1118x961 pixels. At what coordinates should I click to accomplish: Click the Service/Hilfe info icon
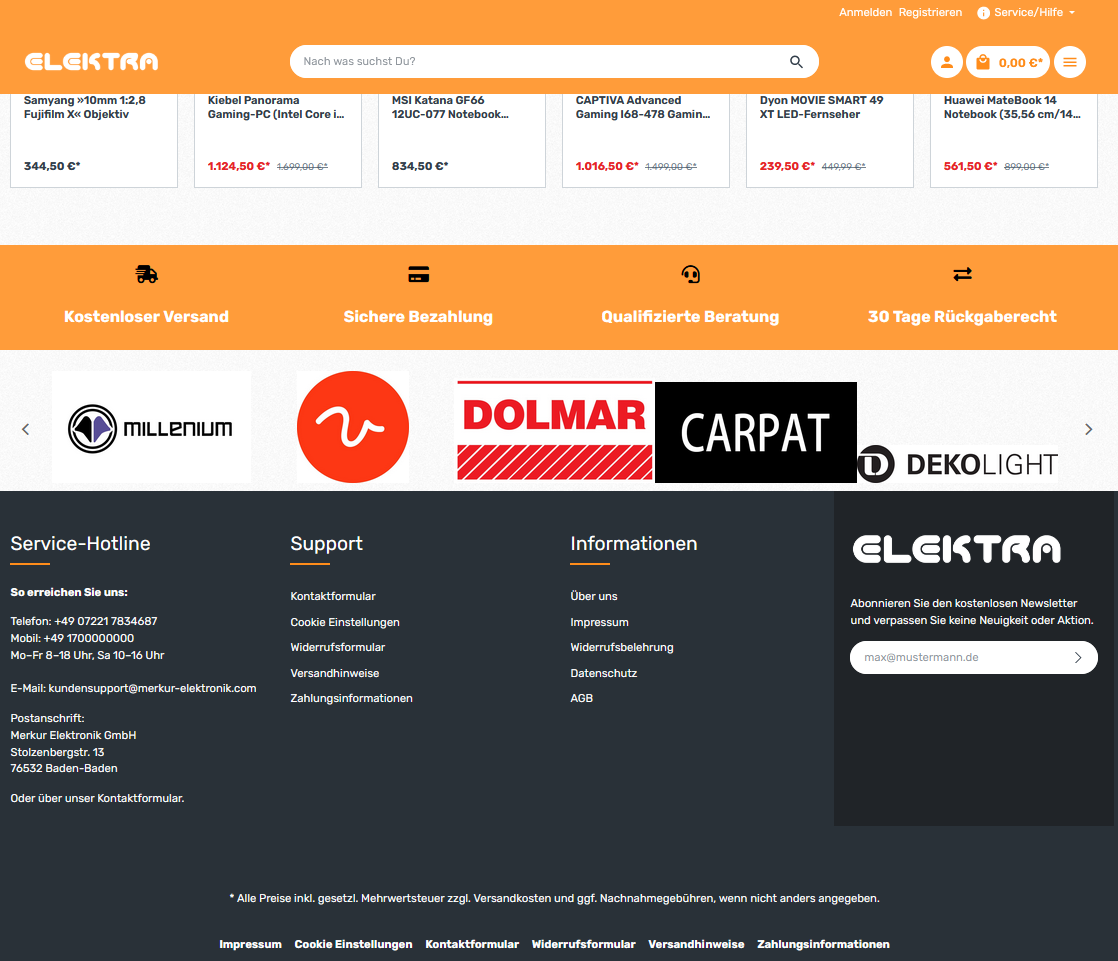click(983, 13)
